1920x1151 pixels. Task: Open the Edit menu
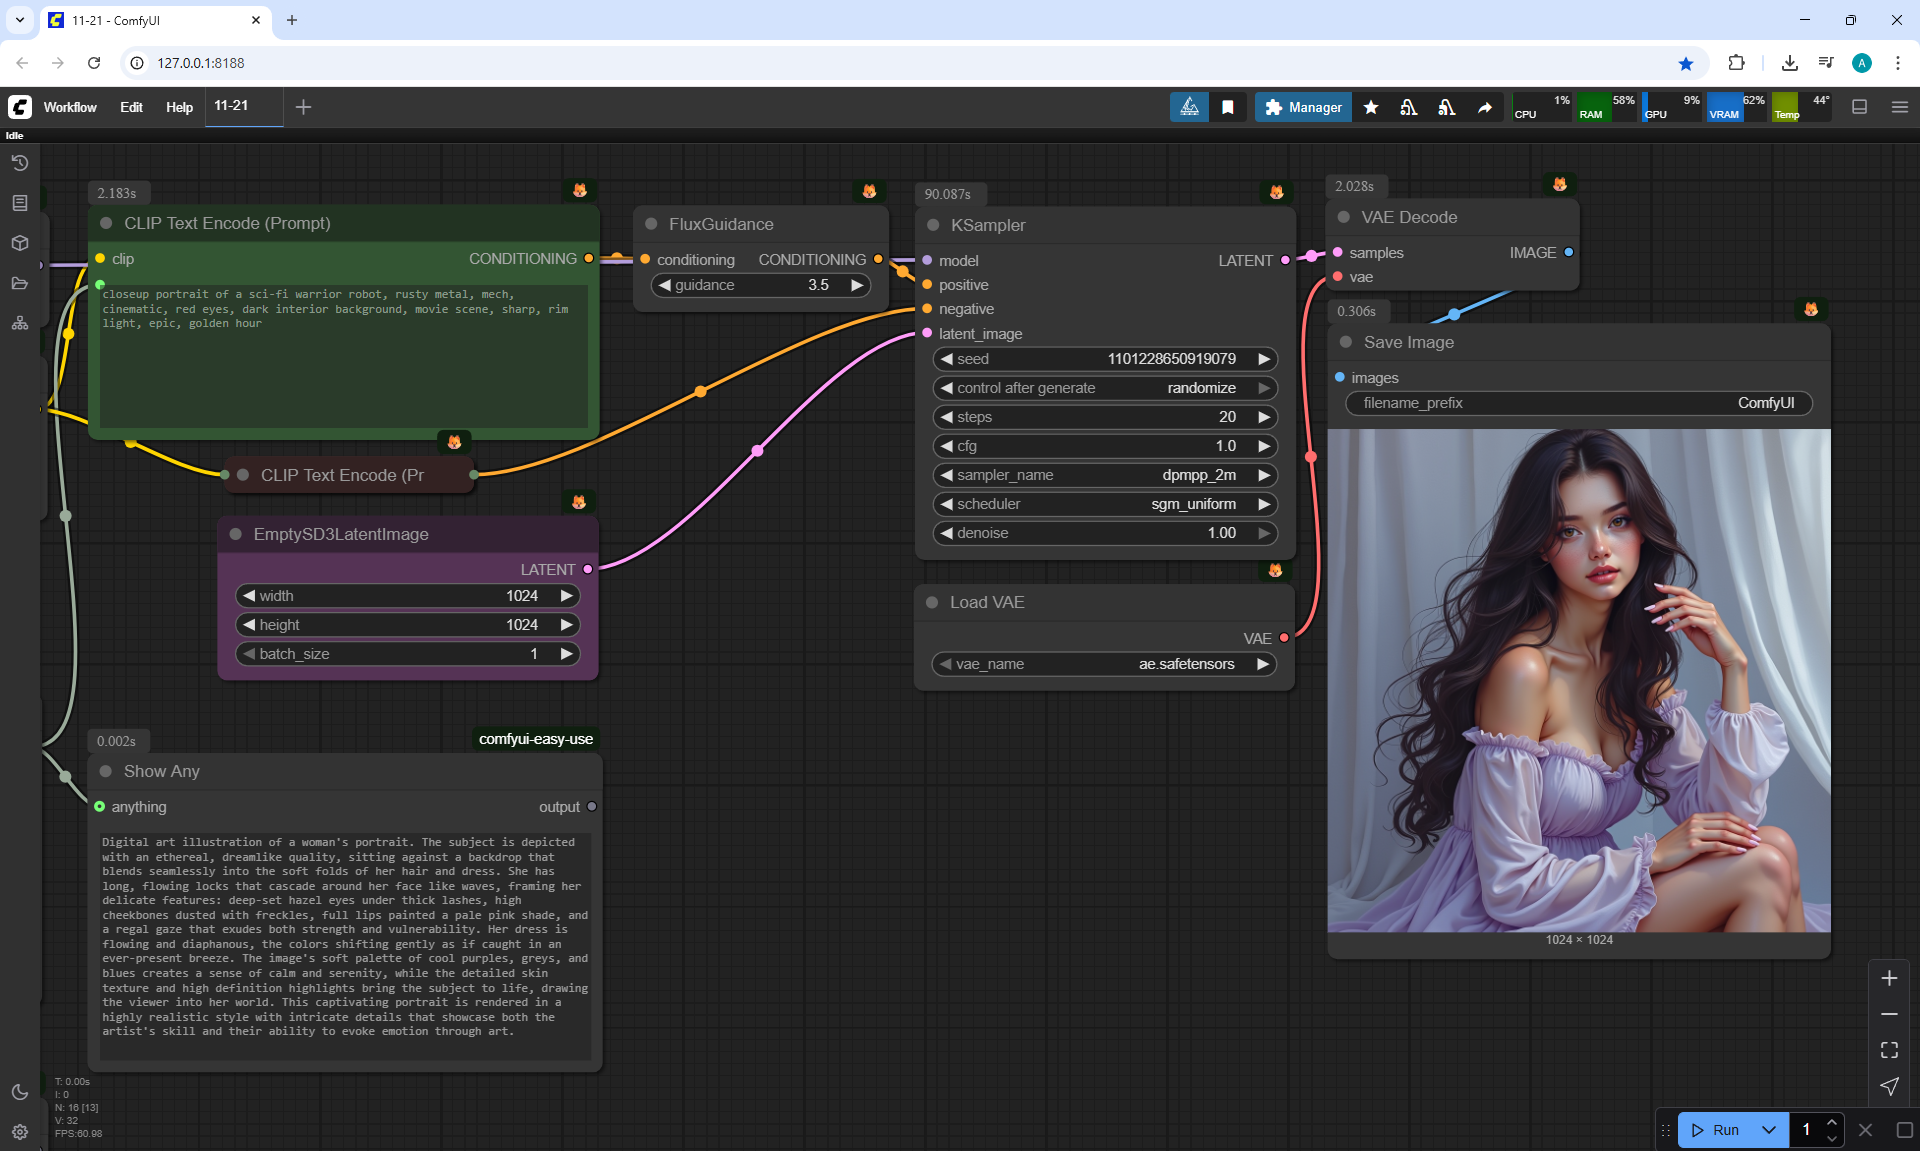(x=131, y=107)
